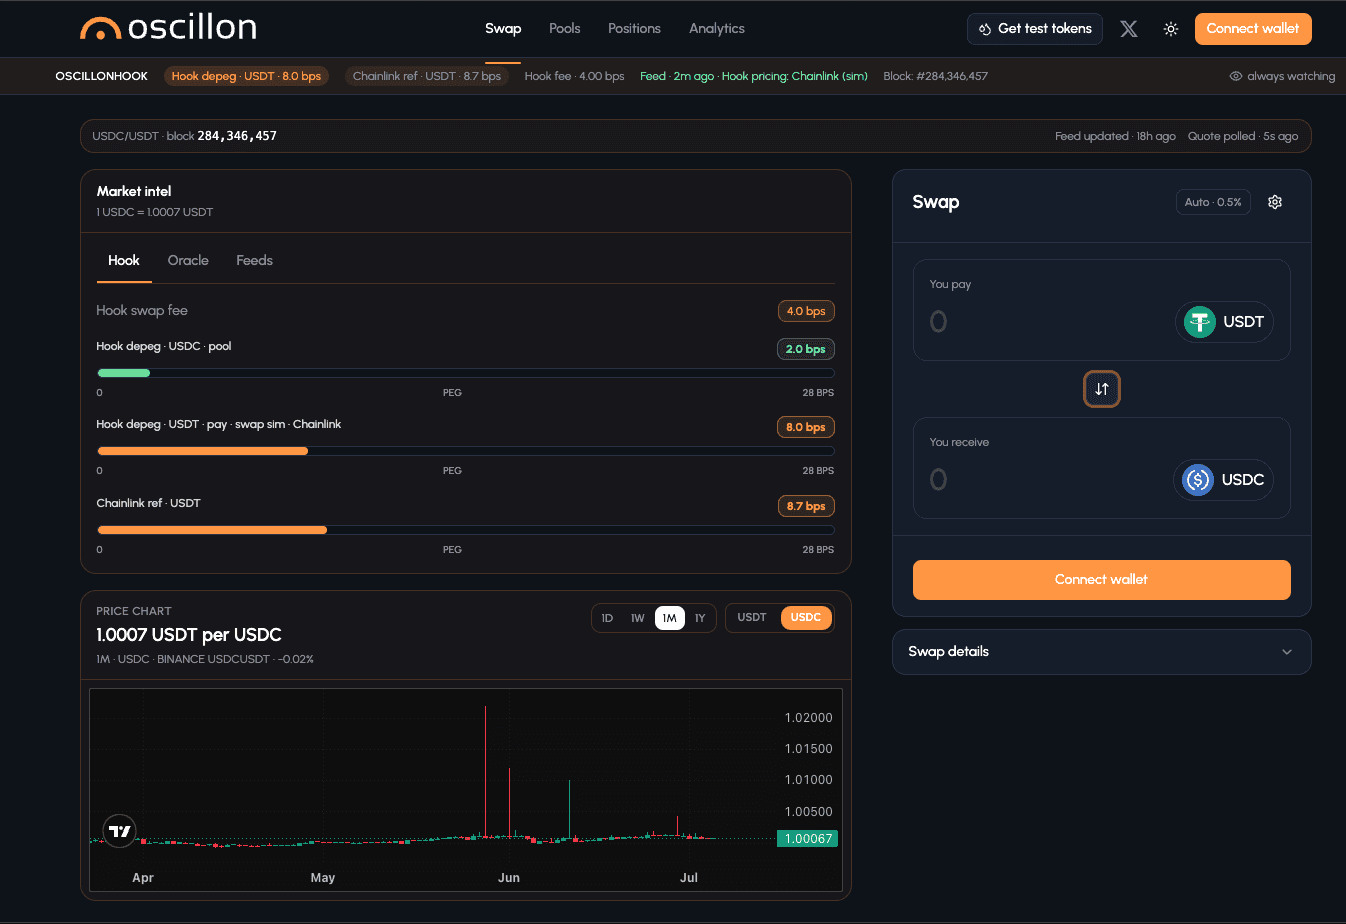Screen dimensions: 1346x924
Task: Select the 1Y chart timeframe
Action: point(700,618)
